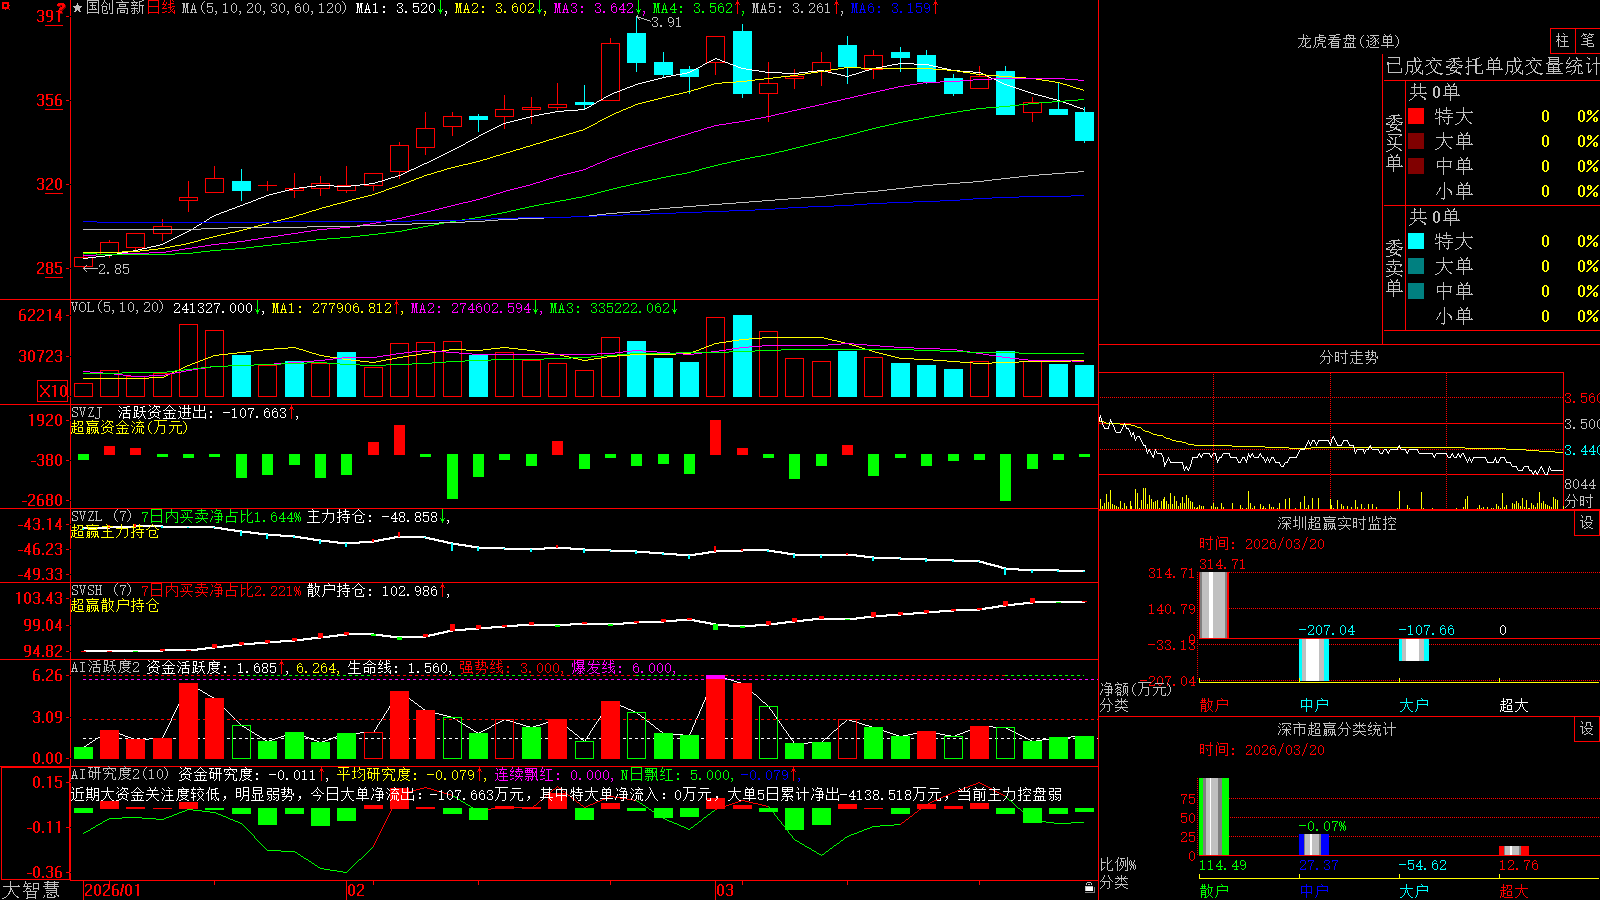This screenshot has height=900, width=1600.
Task: Click the dark red 大单 buy-order swatch
Action: click(1416, 141)
